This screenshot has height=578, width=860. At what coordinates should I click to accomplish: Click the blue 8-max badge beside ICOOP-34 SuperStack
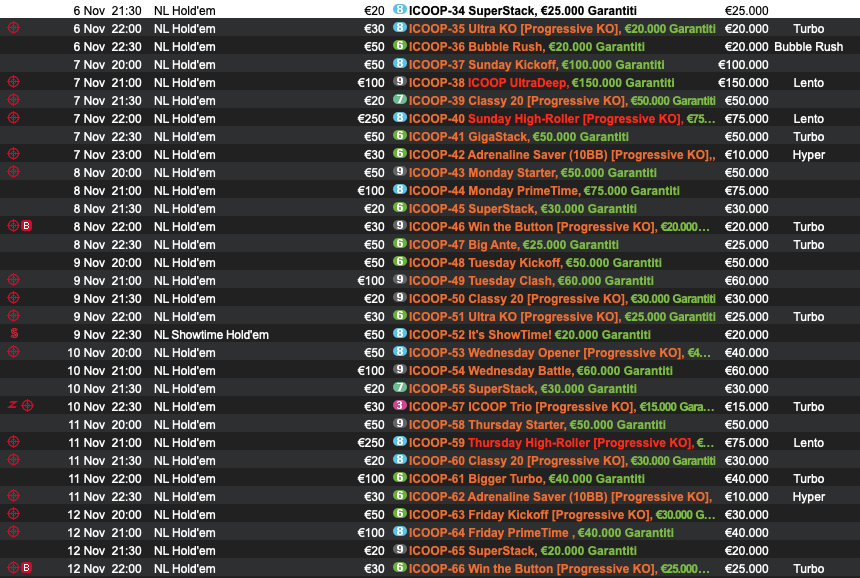pyautogui.click(x=400, y=9)
